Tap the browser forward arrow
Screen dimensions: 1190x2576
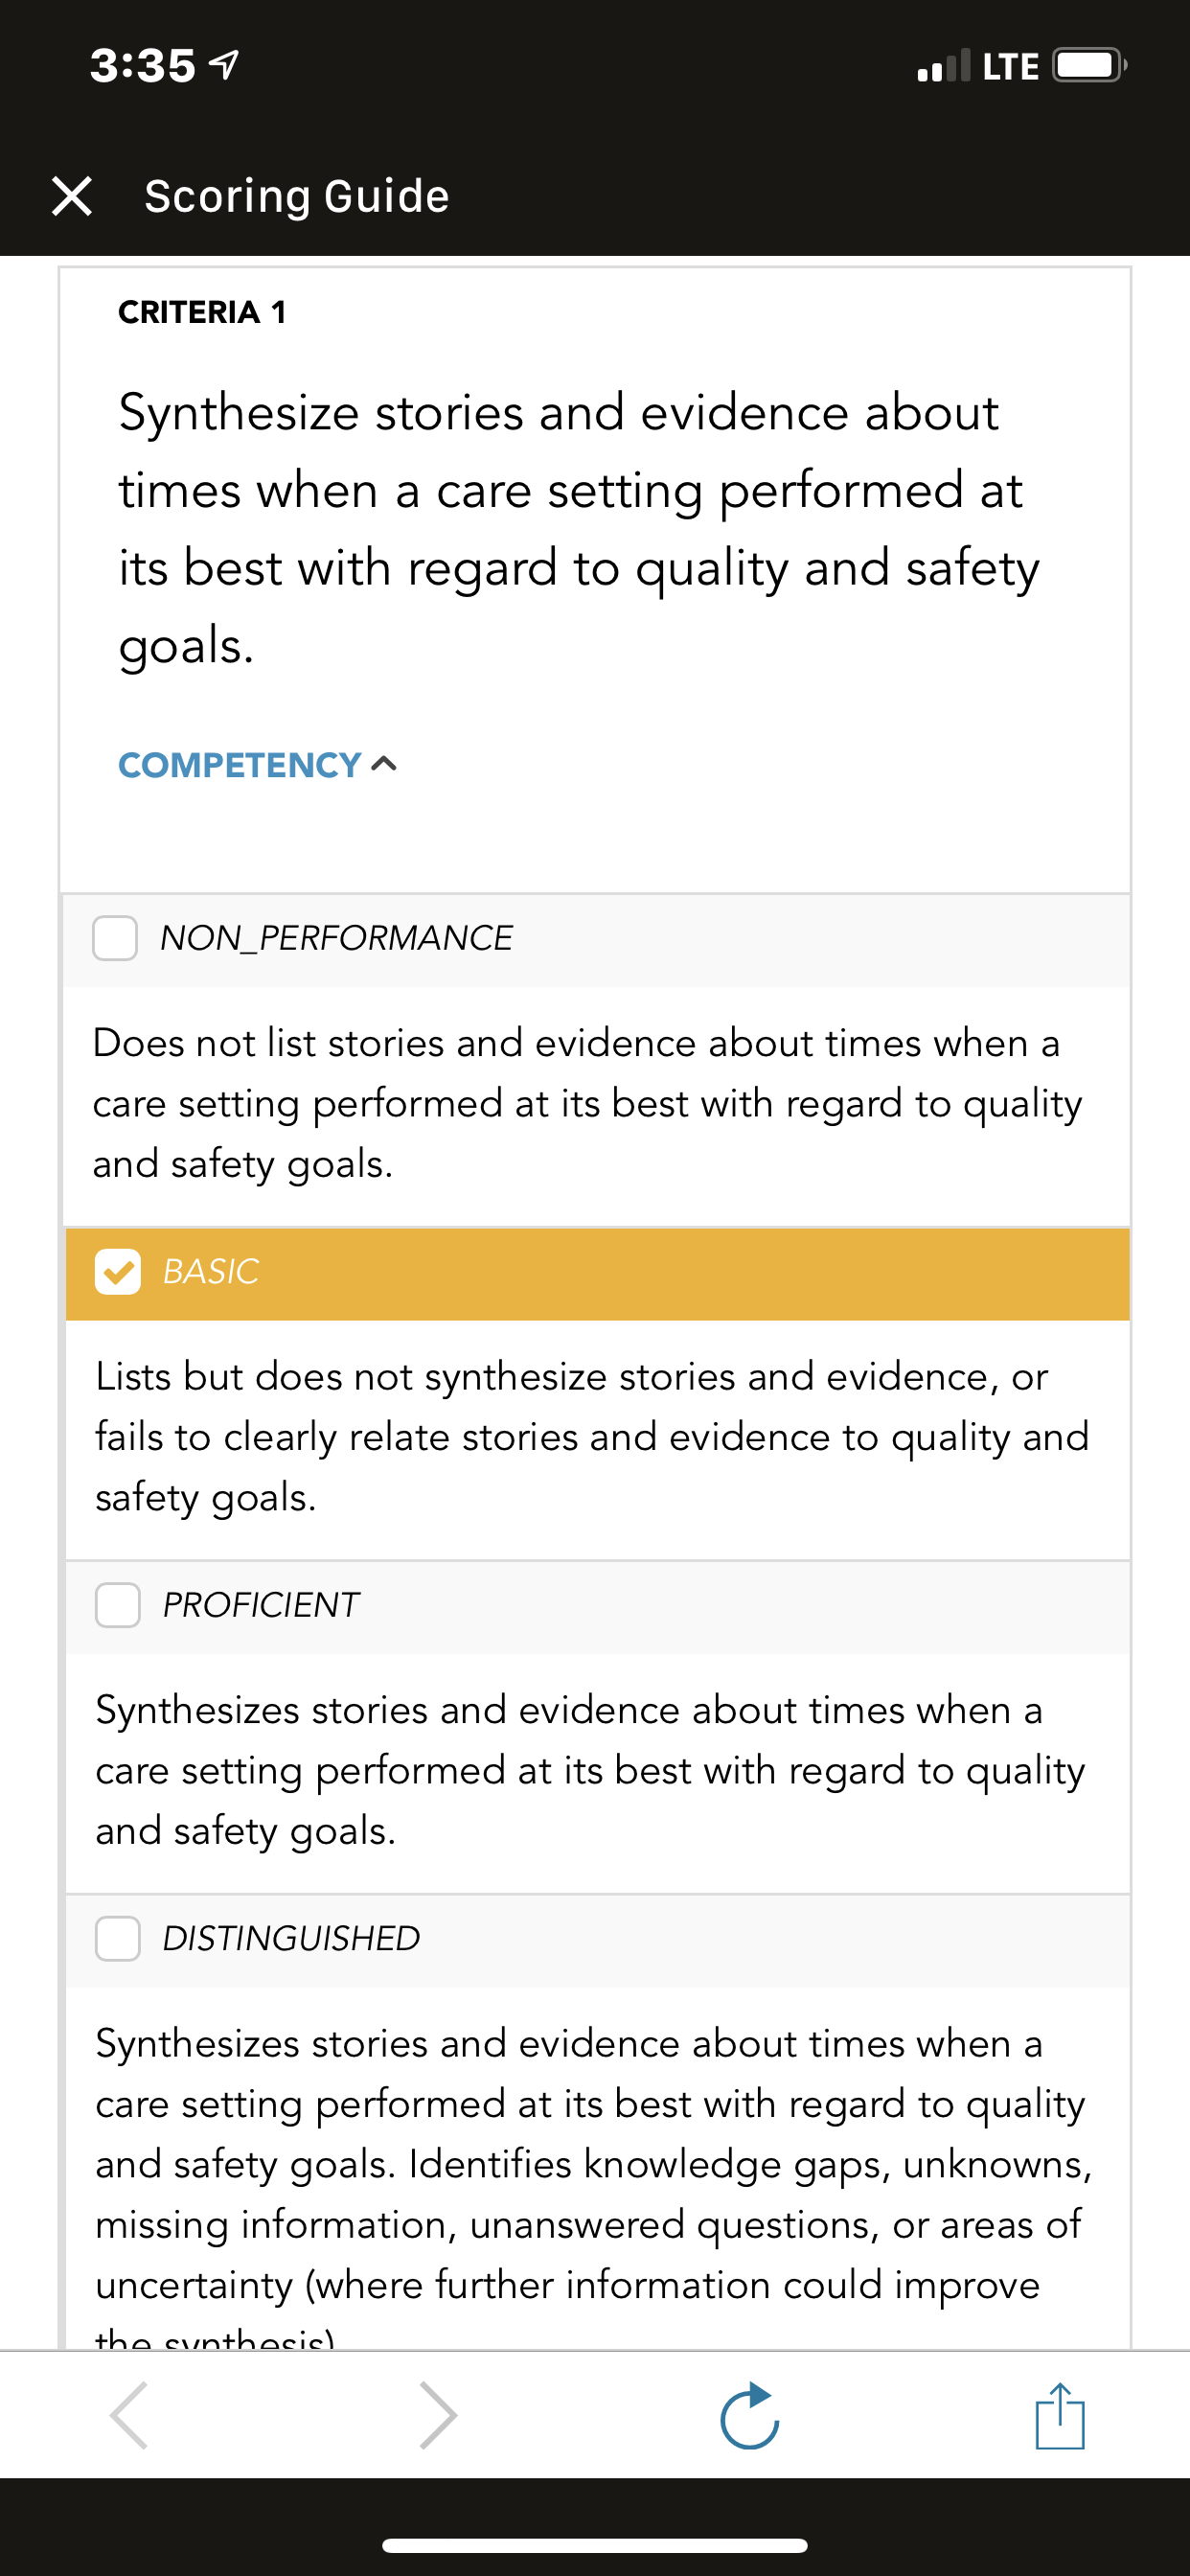tap(438, 2415)
